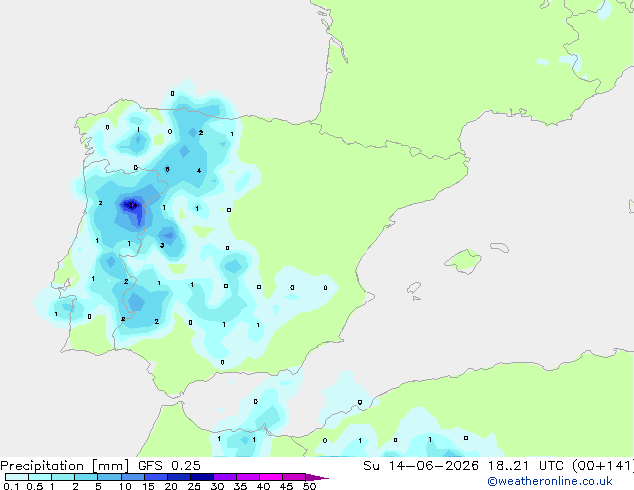Click the "40" legend scale label
The width and height of the screenshot is (634, 490).
click(x=263, y=486)
